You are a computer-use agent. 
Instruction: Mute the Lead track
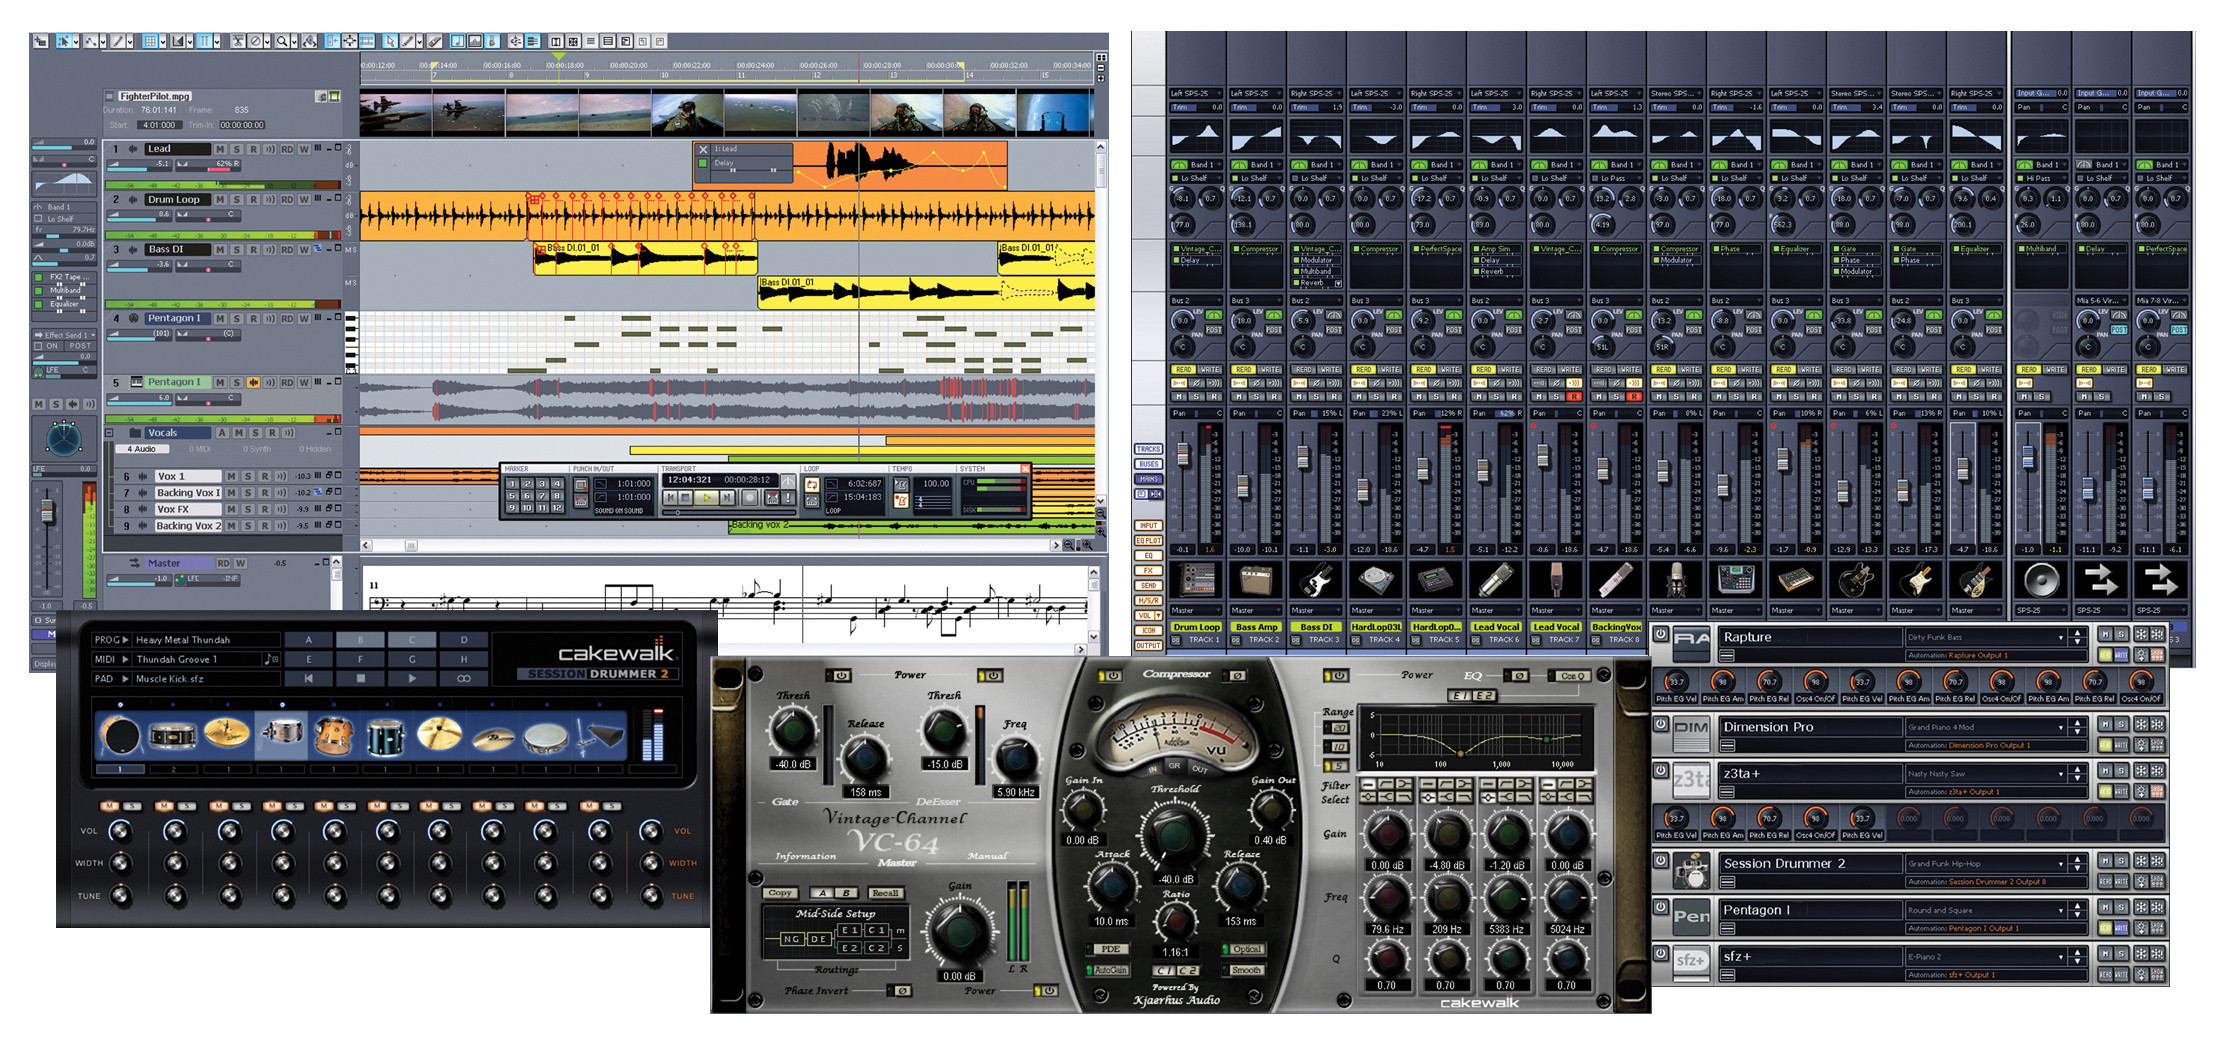220,149
